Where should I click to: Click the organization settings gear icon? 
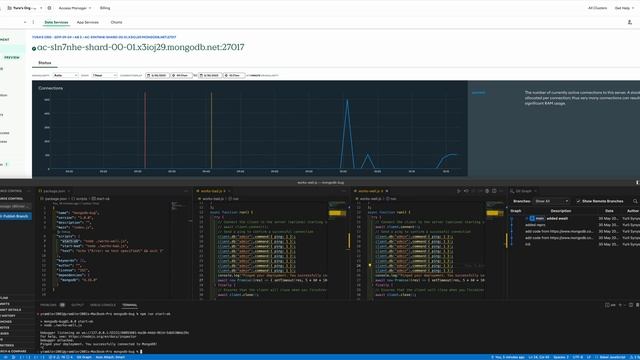tap(49, 8)
